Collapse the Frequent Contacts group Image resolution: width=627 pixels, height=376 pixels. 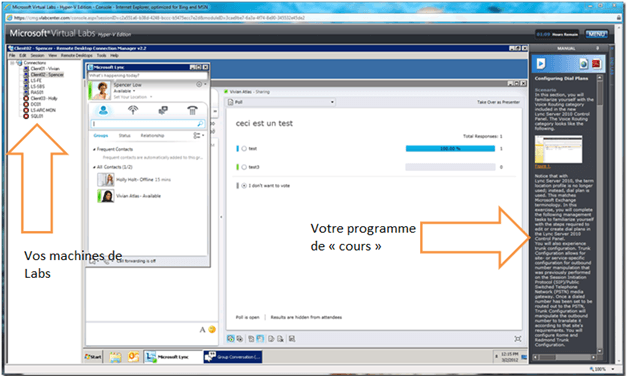[94, 149]
